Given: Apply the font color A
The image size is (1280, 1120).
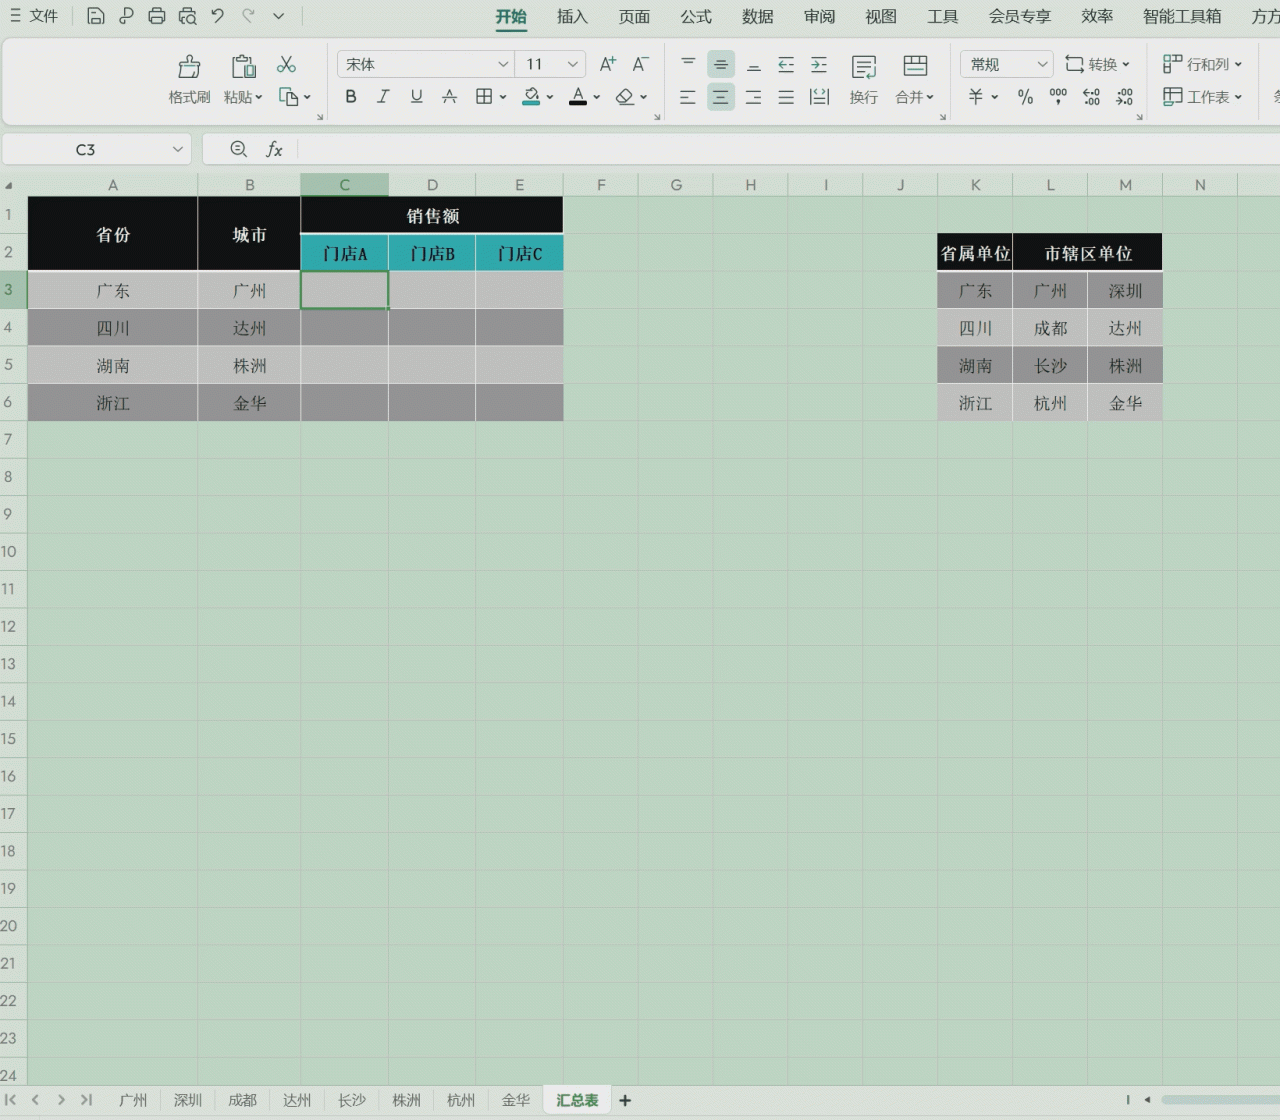Looking at the screenshot, I should point(578,97).
